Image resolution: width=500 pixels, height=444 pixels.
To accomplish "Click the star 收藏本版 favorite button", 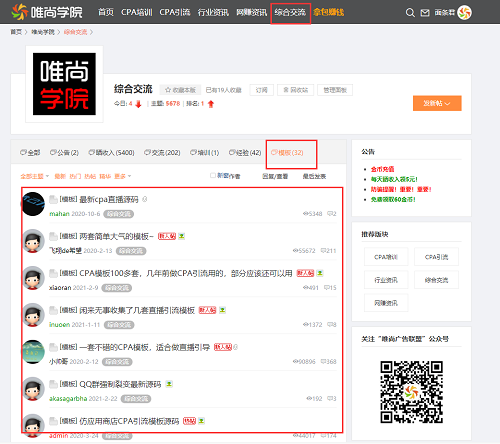I will pos(180,90).
